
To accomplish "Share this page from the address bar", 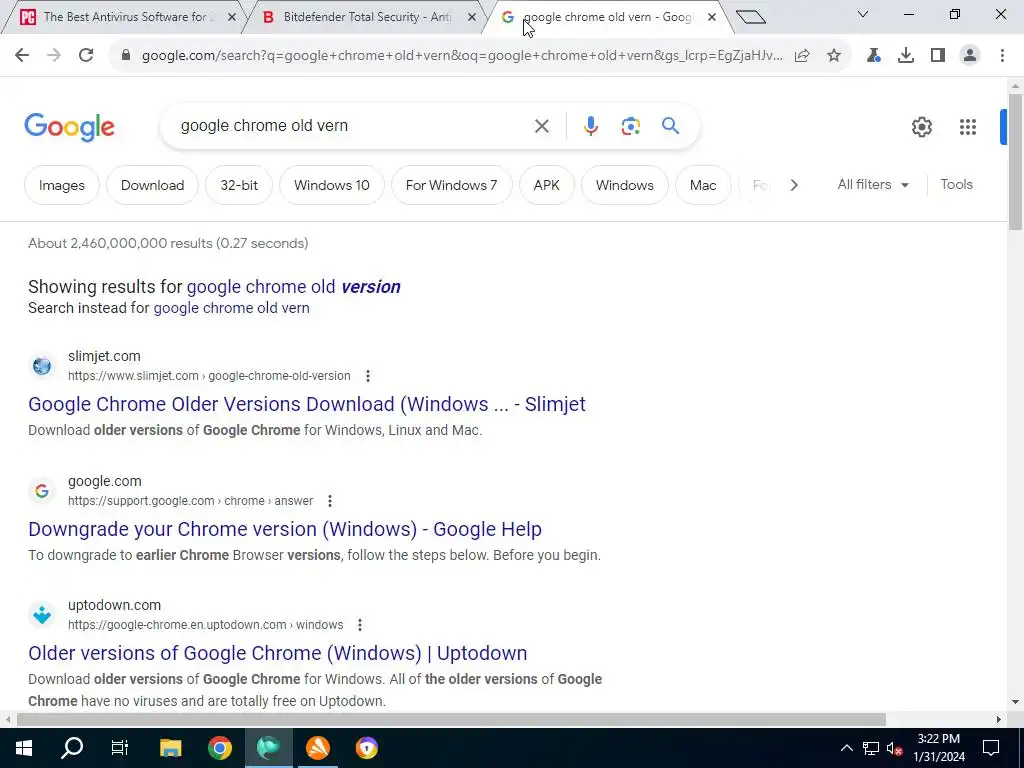I will [x=802, y=56].
